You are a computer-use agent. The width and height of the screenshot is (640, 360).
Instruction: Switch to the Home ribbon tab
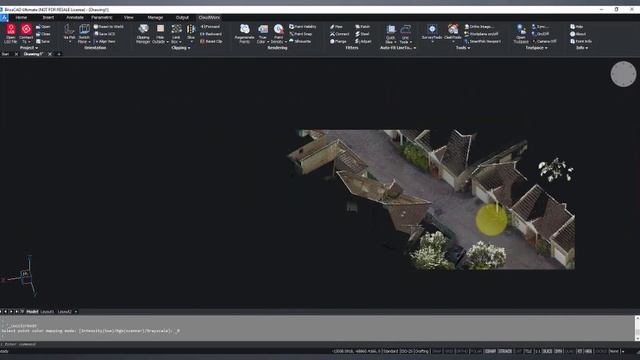21,18
